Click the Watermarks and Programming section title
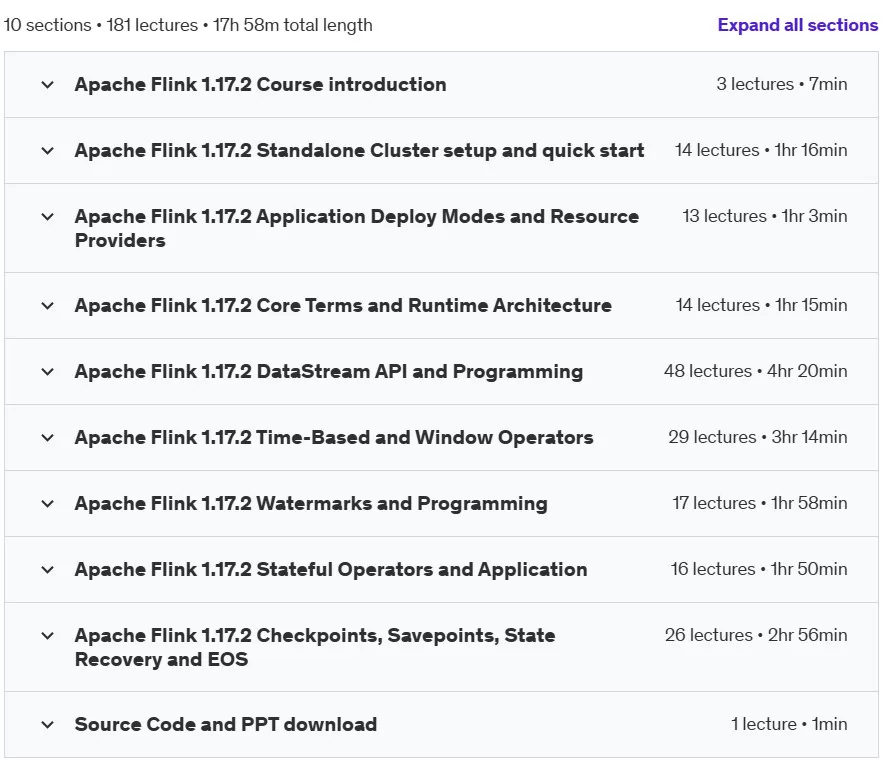883x763 pixels. coord(311,503)
